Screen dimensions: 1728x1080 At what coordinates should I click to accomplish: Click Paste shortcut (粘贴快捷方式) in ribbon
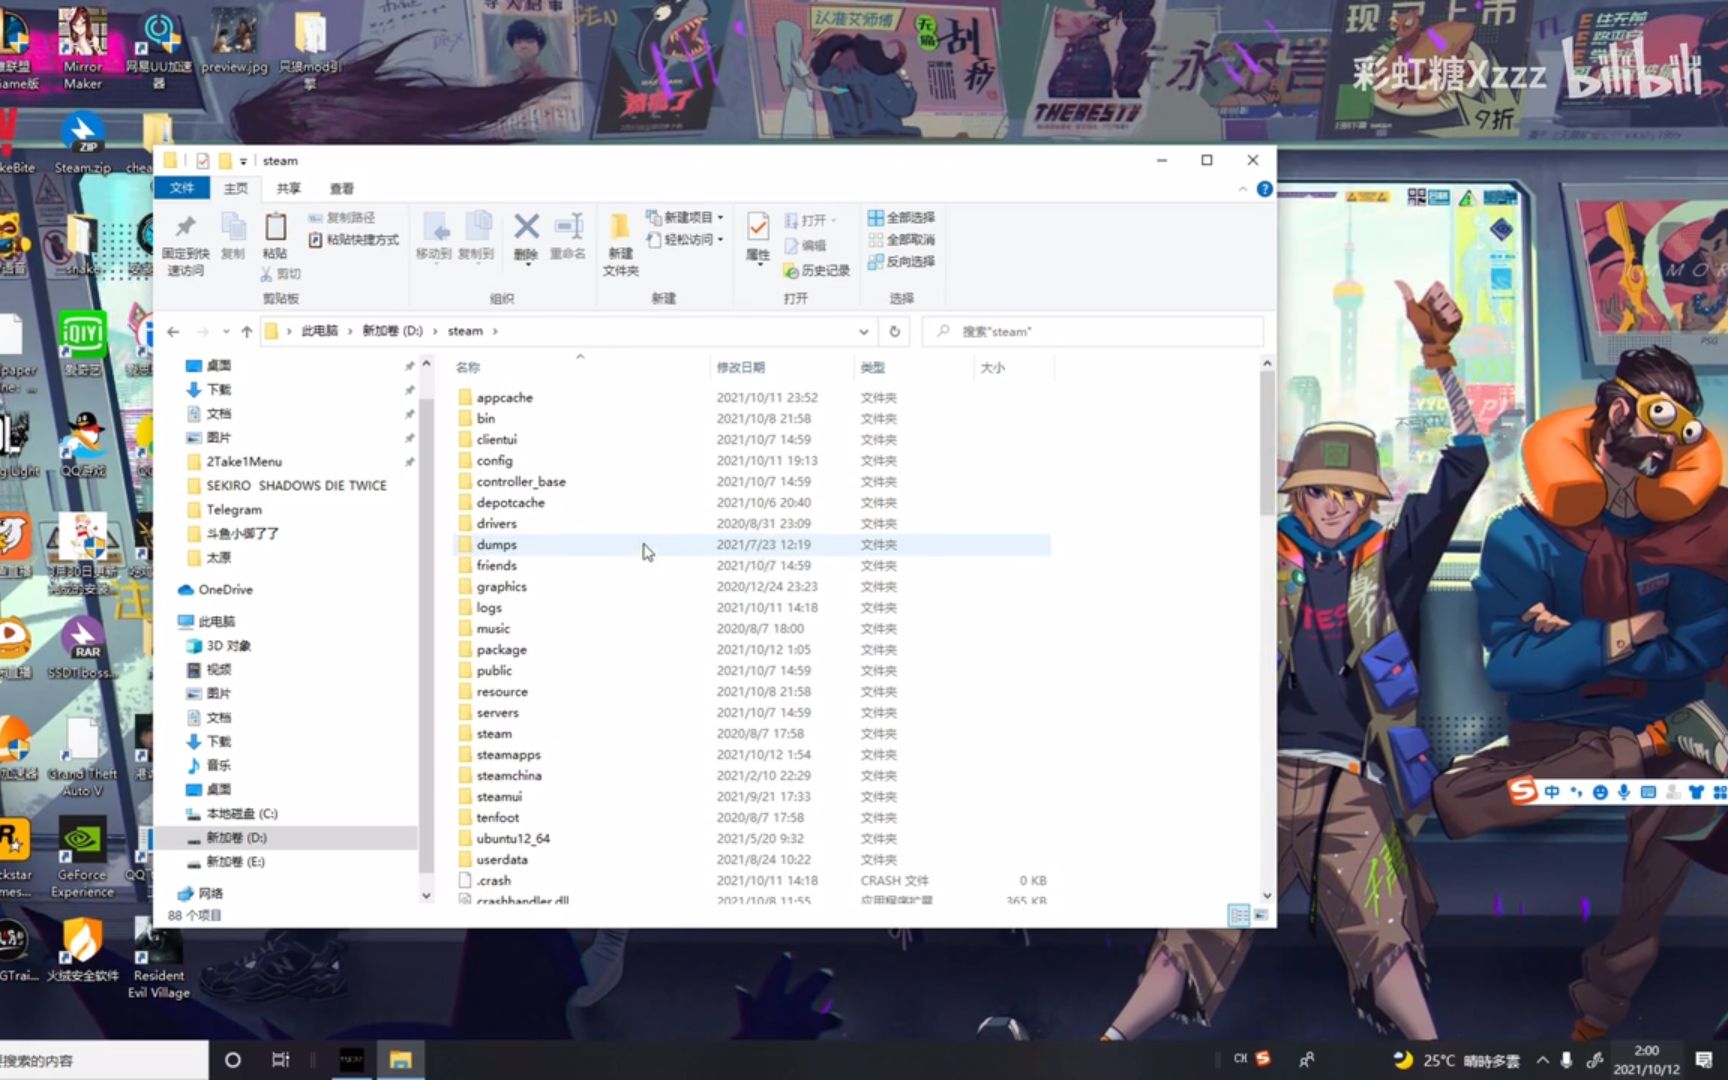(x=353, y=239)
